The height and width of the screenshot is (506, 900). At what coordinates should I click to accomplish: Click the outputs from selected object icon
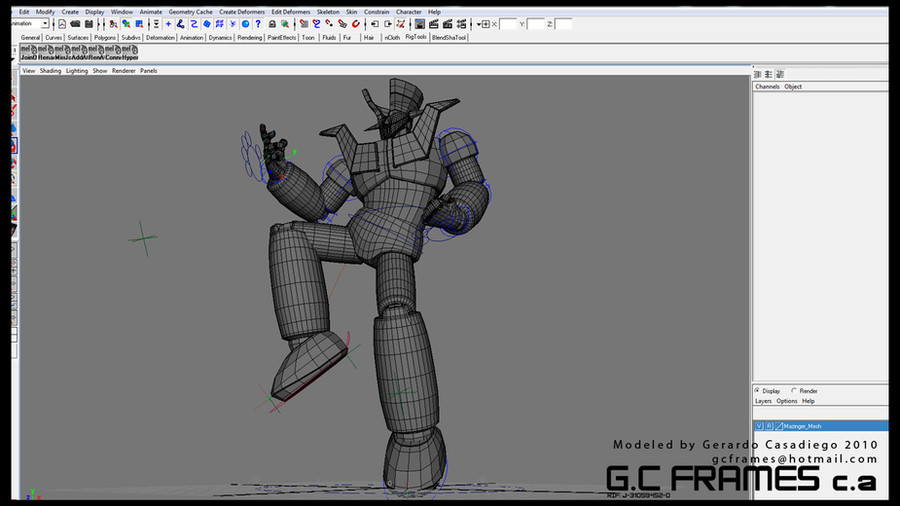[x=388, y=24]
